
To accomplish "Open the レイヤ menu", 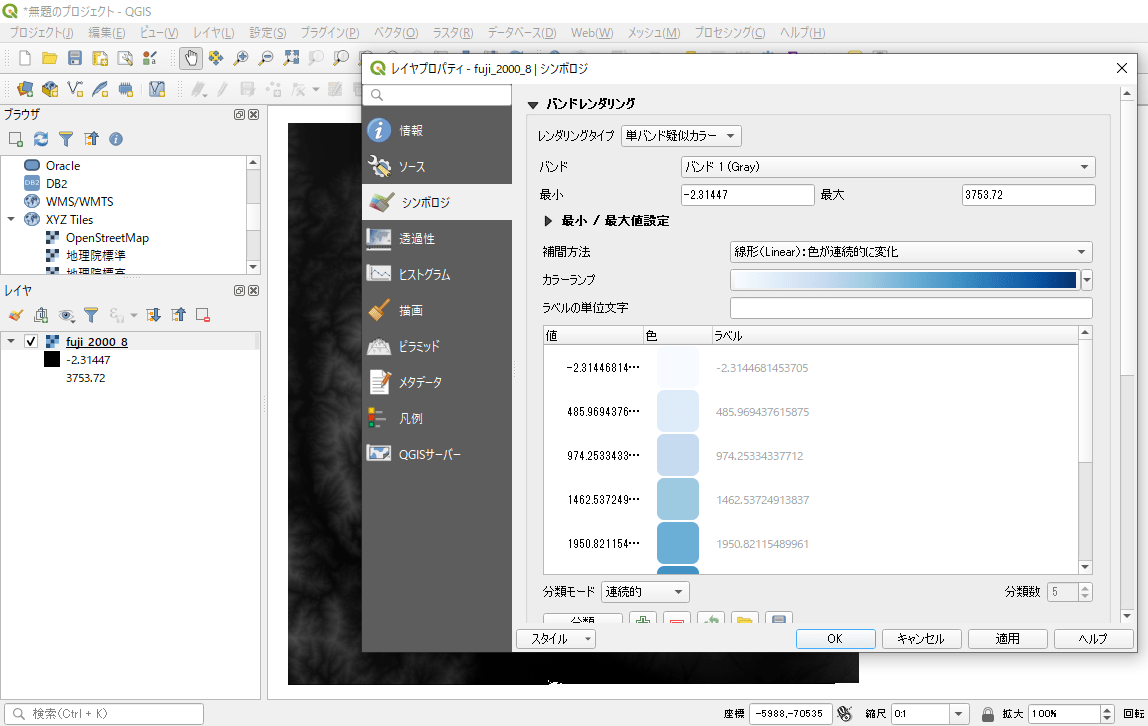I will click(x=213, y=32).
